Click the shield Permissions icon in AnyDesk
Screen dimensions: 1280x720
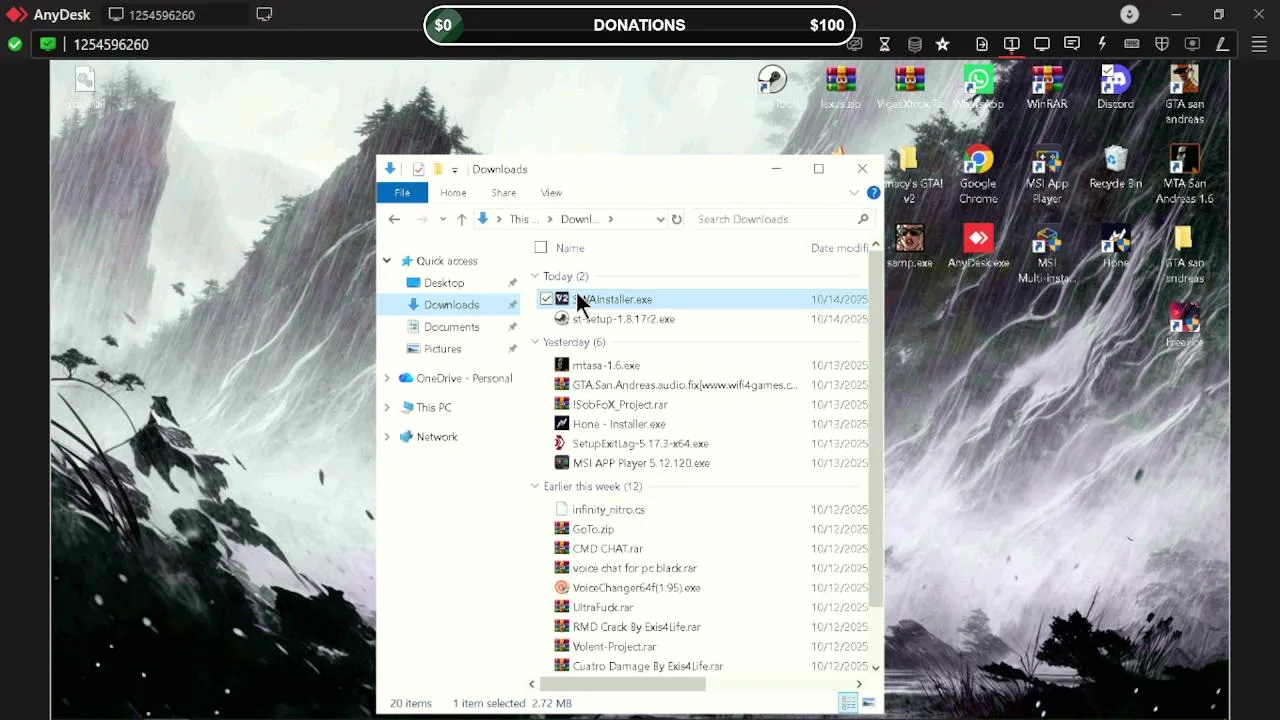click(1162, 44)
